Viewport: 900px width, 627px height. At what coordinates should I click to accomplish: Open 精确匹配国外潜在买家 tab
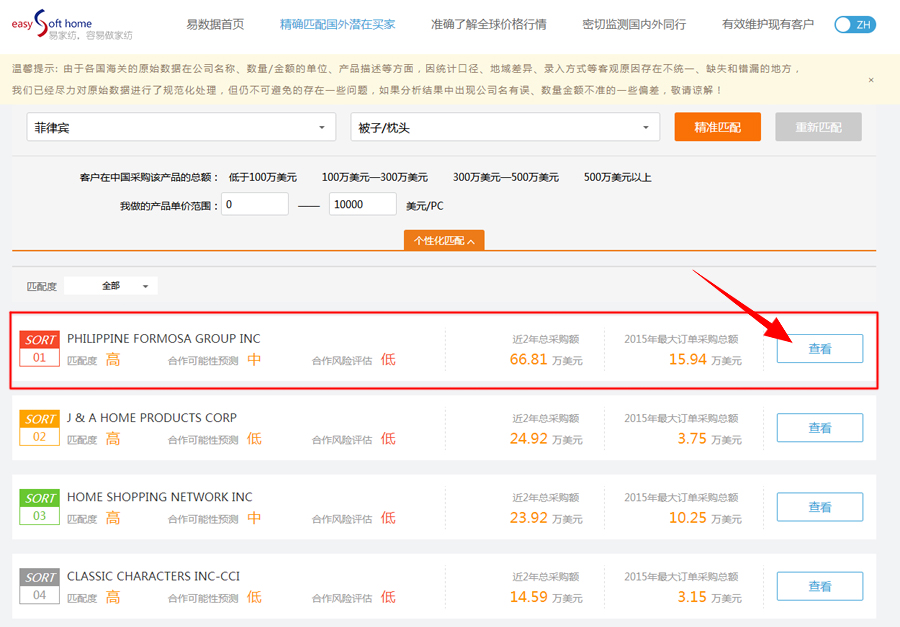(338, 24)
